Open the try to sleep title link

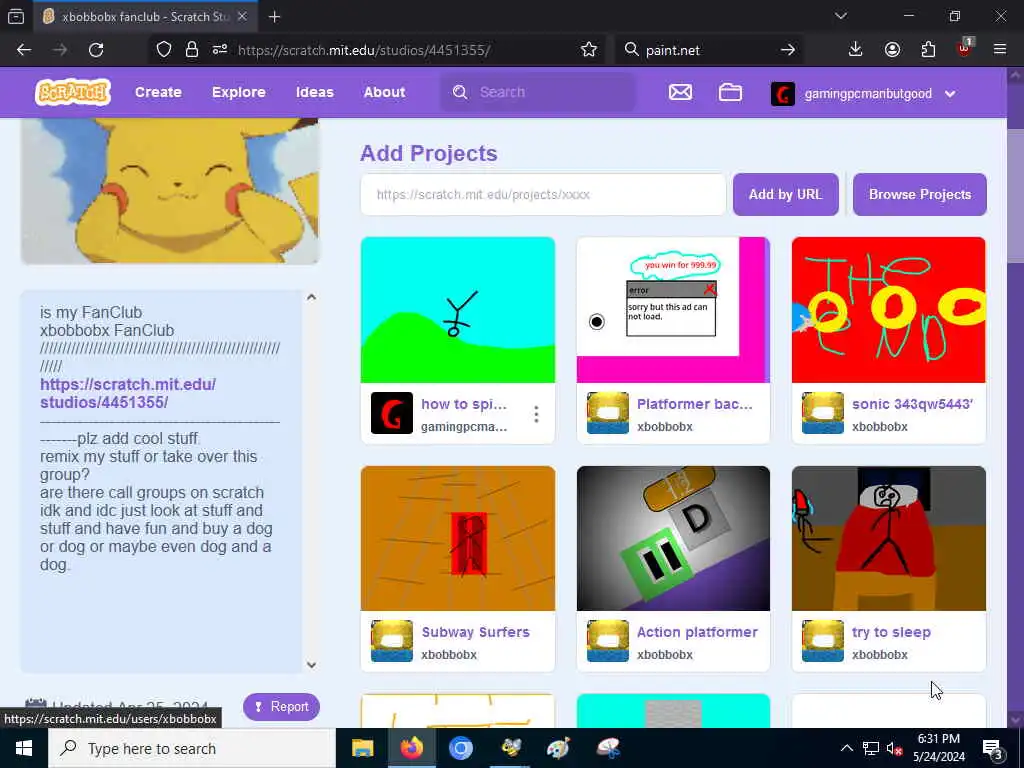click(891, 632)
